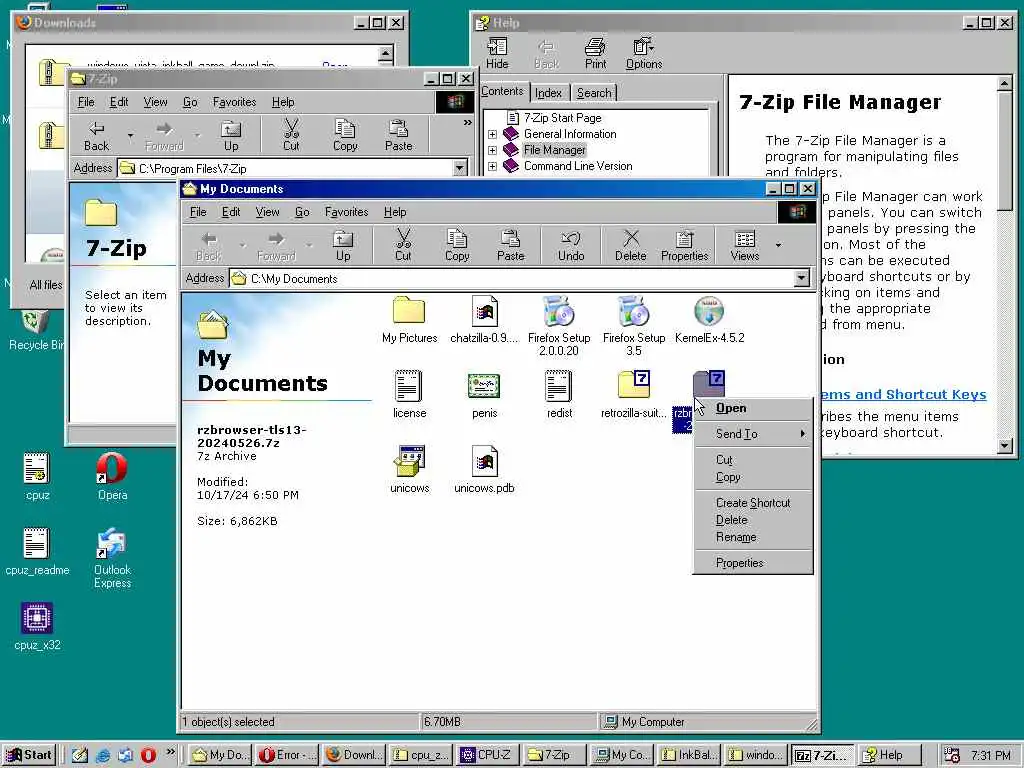Choose Rename in context menu
This screenshot has height=768, width=1024.
click(754, 537)
